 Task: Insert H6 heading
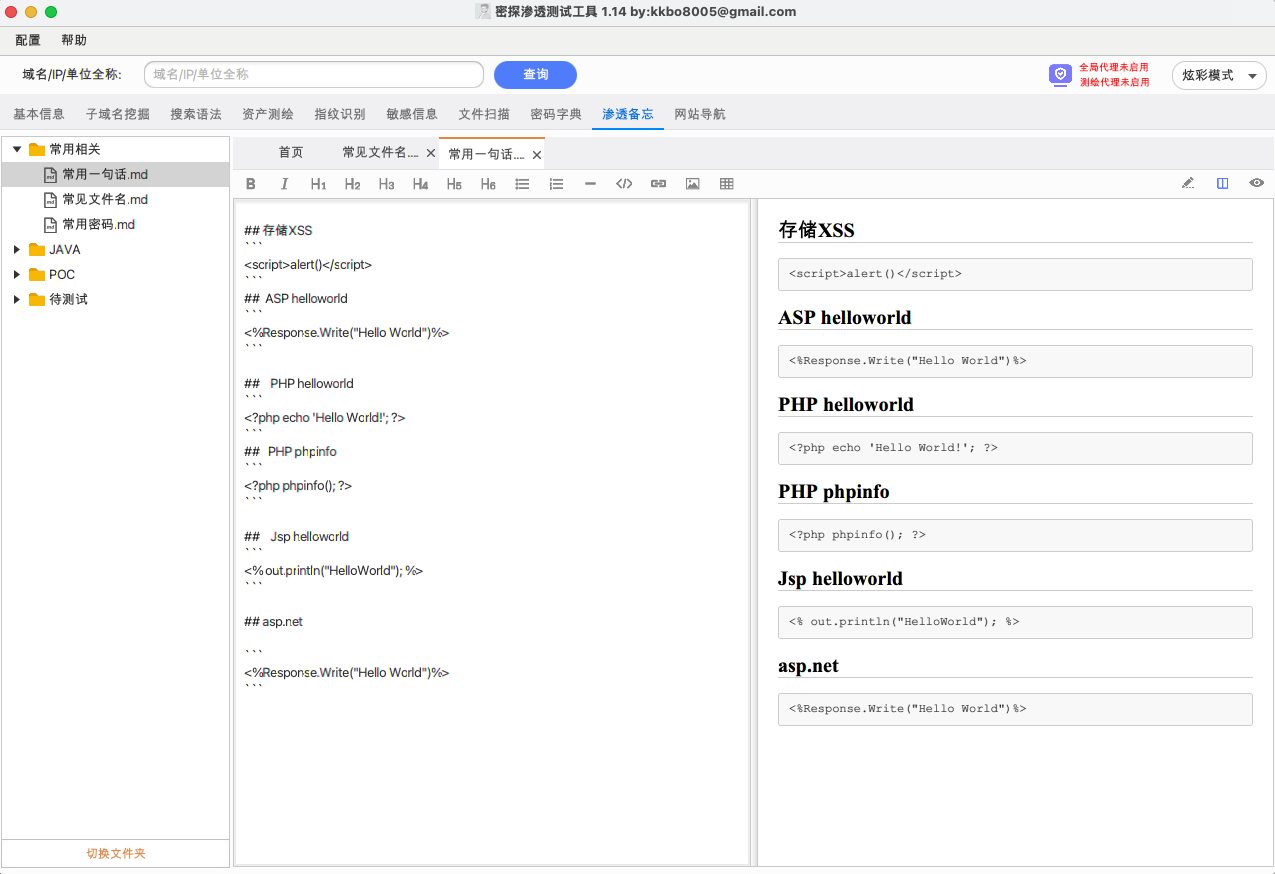(x=488, y=184)
